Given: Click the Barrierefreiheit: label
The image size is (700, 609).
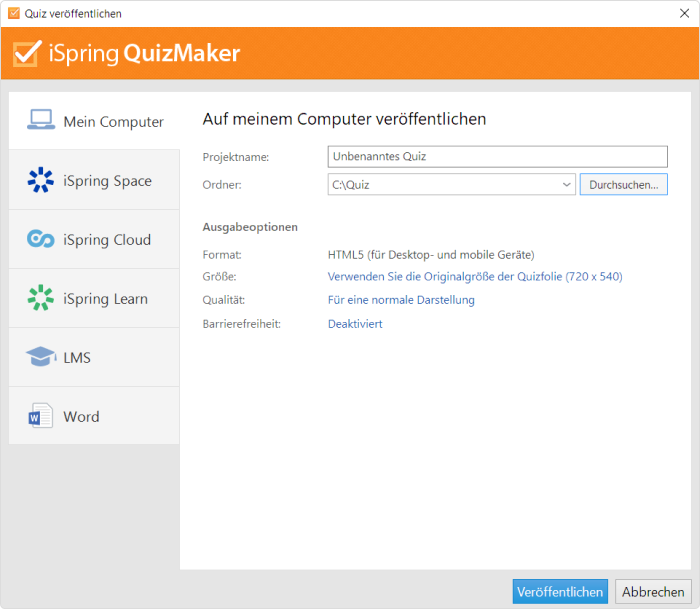Looking at the screenshot, I should coord(242,324).
